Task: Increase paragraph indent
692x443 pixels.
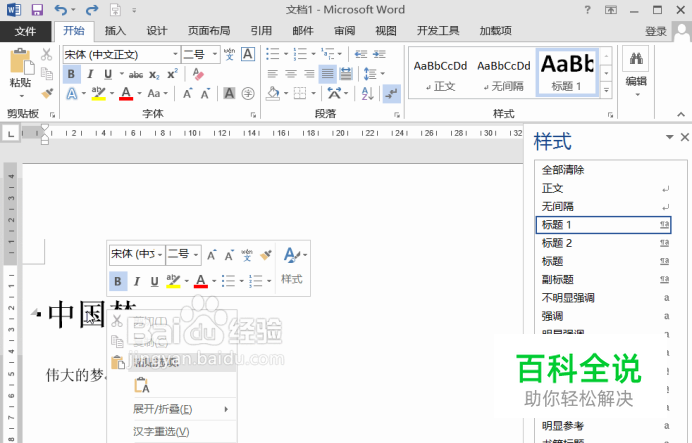Action: (379, 54)
